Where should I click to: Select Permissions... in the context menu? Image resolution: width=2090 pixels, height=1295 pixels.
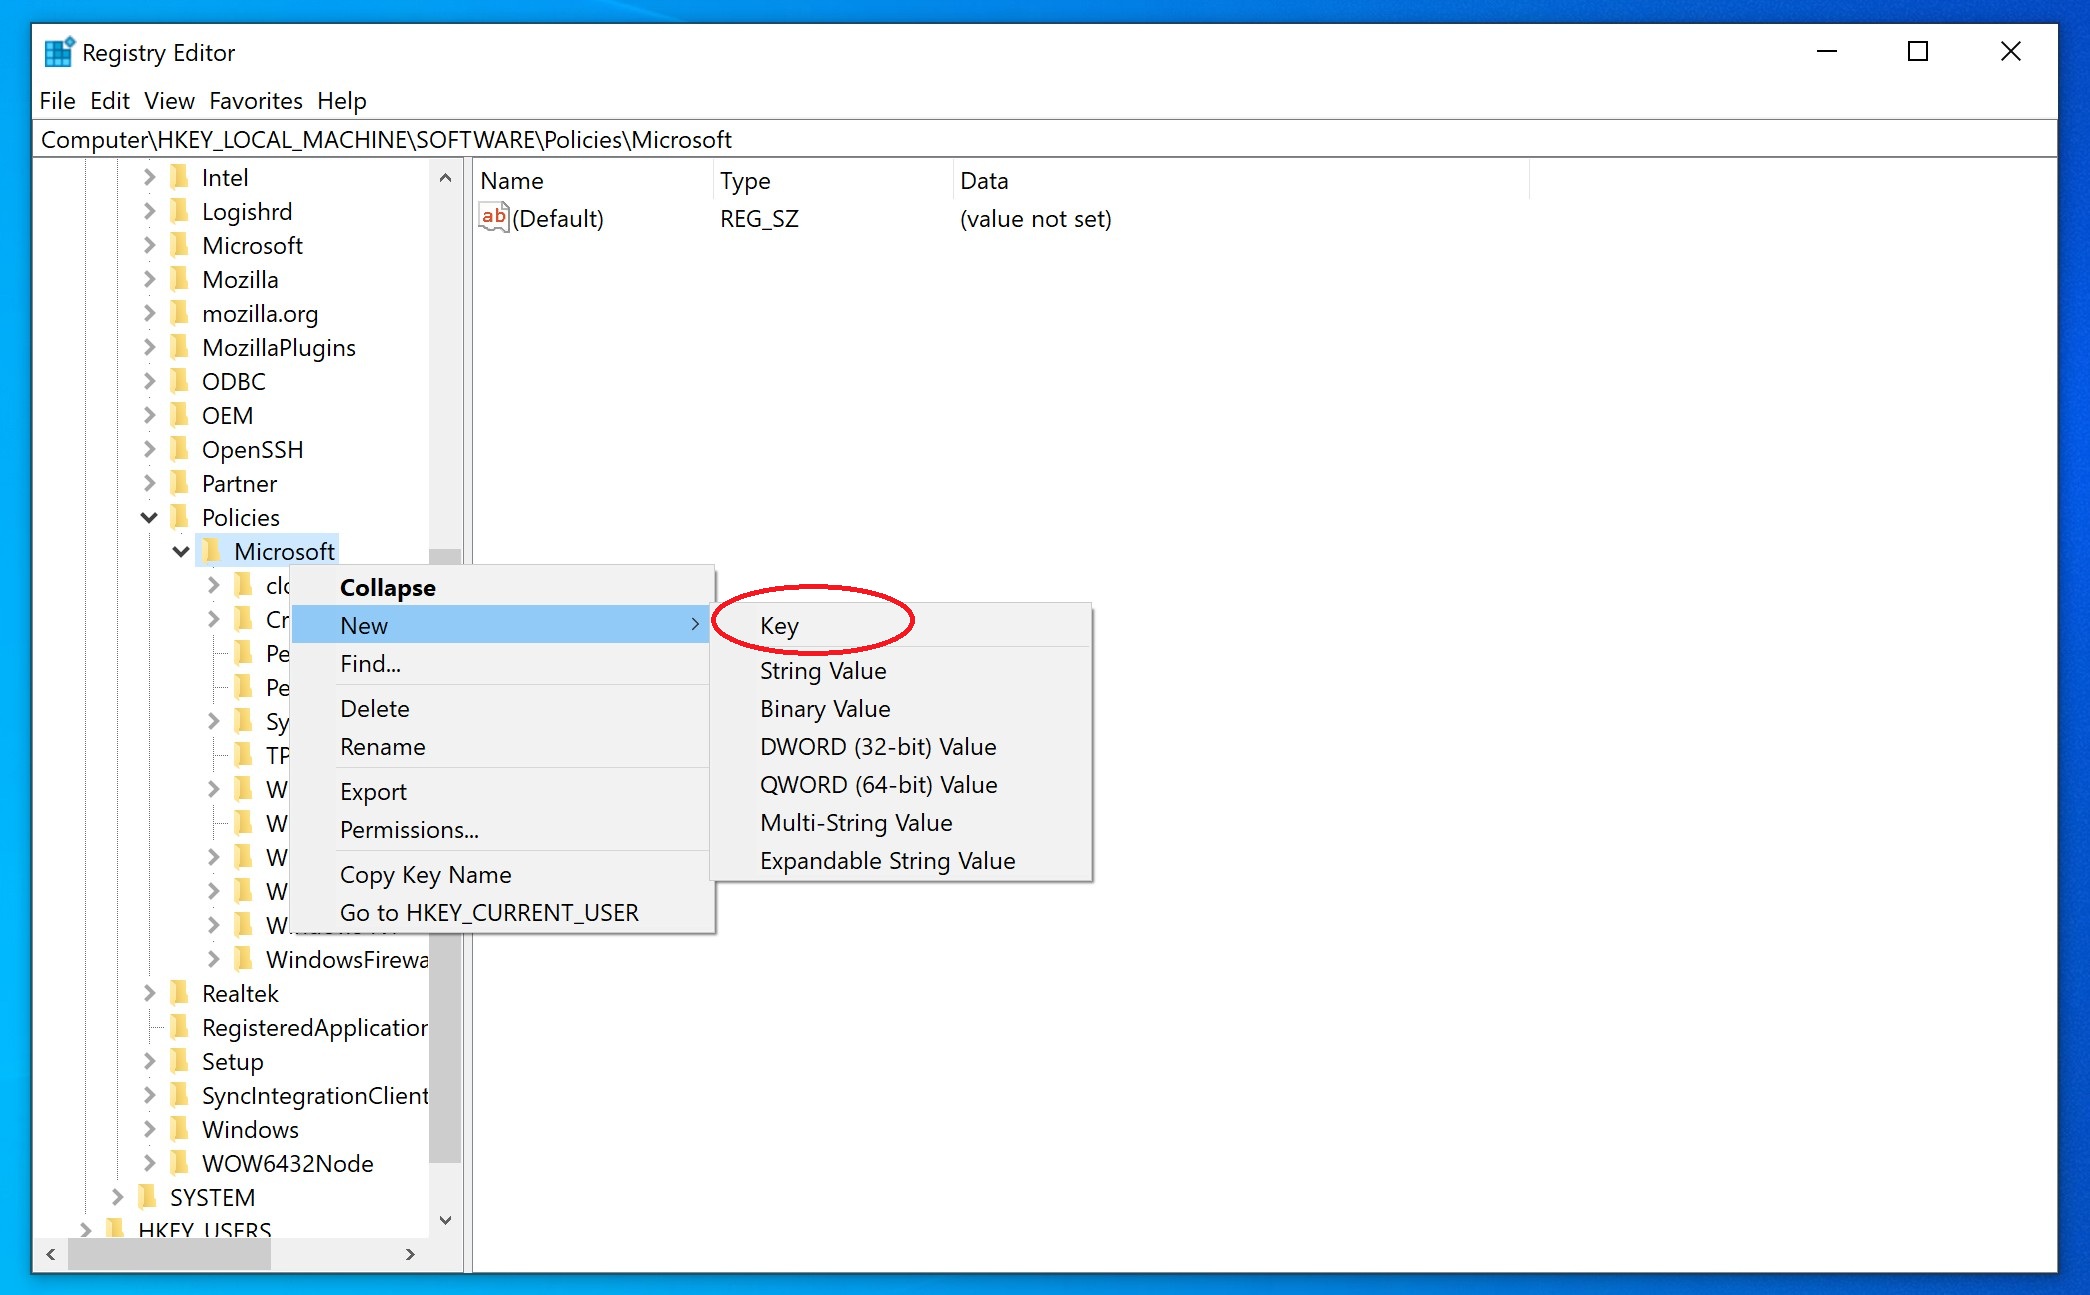pos(501,829)
